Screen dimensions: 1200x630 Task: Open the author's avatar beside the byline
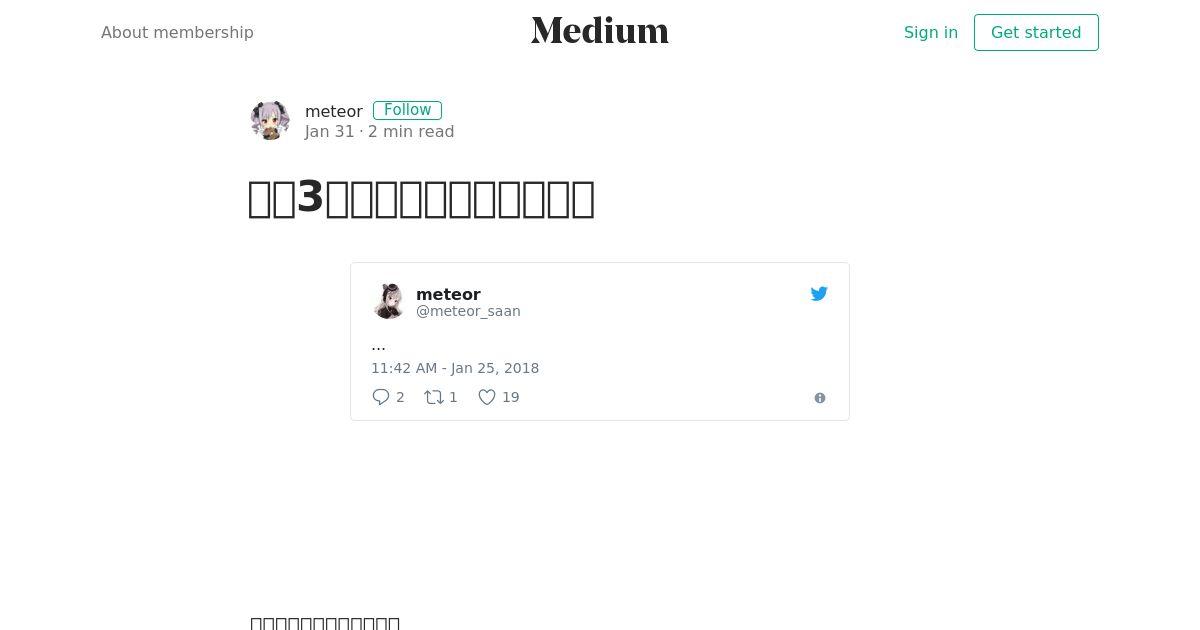pos(270,120)
